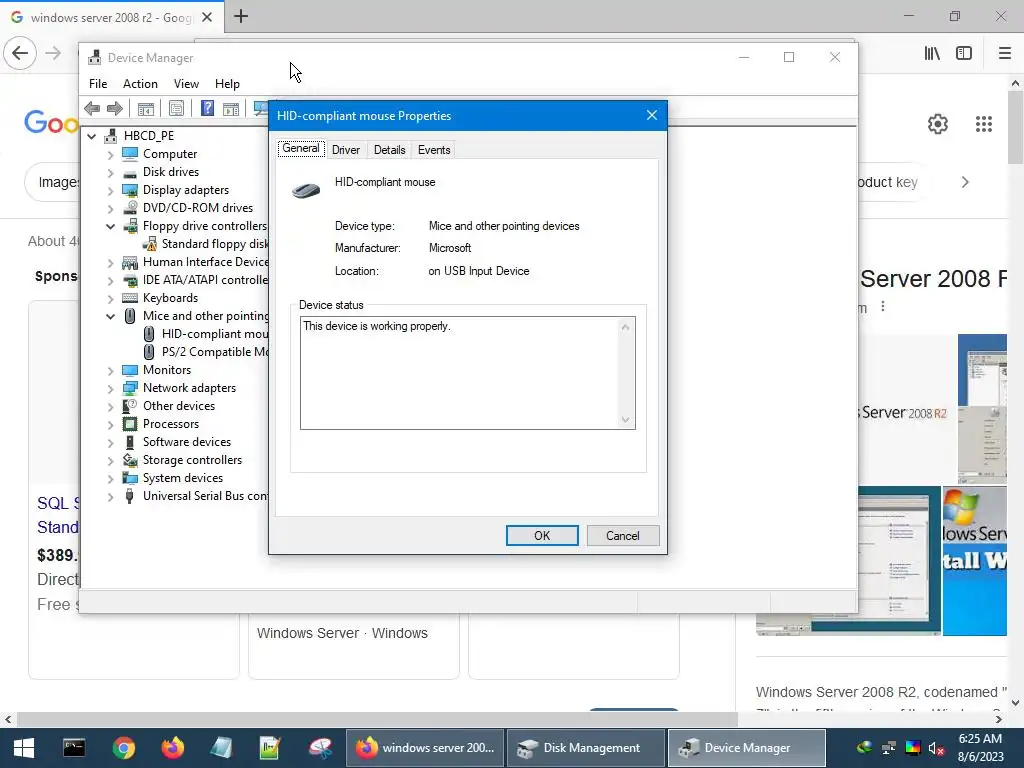Click the warning icon on Standard floppy disk
This screenshot has width=1024, height=768.
(150, 244)
